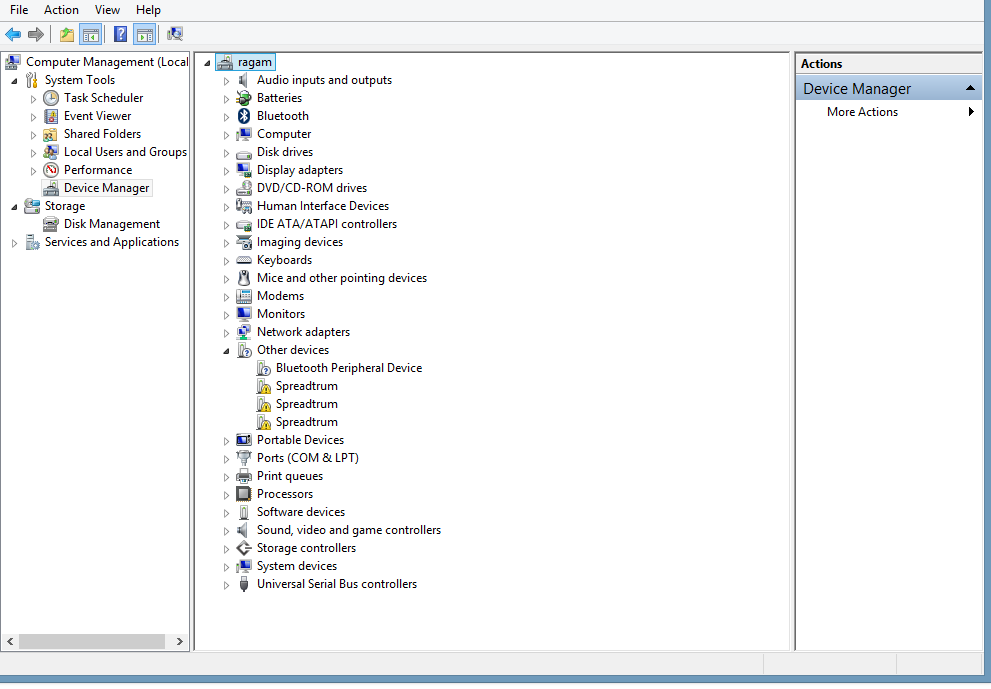
Task: Expand the Task Scheduler node
Action: click(34, 99)
